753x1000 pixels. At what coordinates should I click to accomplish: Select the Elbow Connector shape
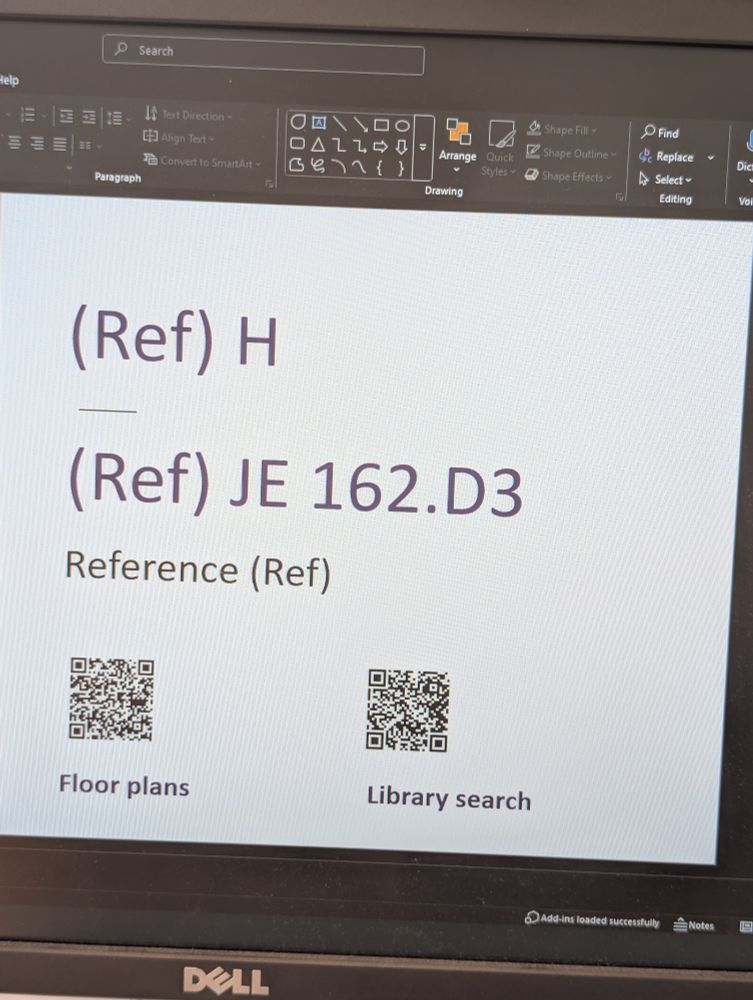[x=339, y=146]
